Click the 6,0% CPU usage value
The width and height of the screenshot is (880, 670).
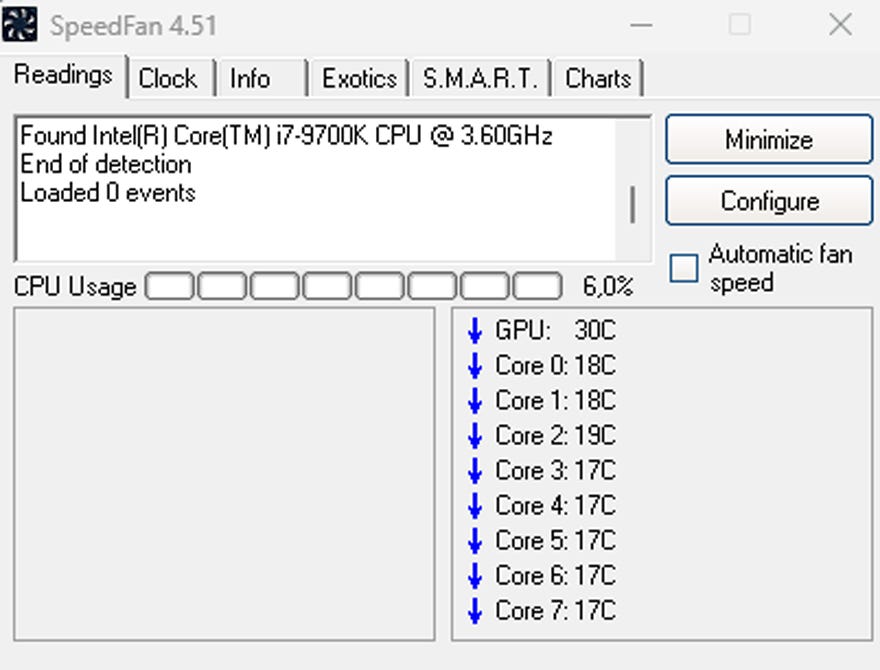(x=608, y=287)
